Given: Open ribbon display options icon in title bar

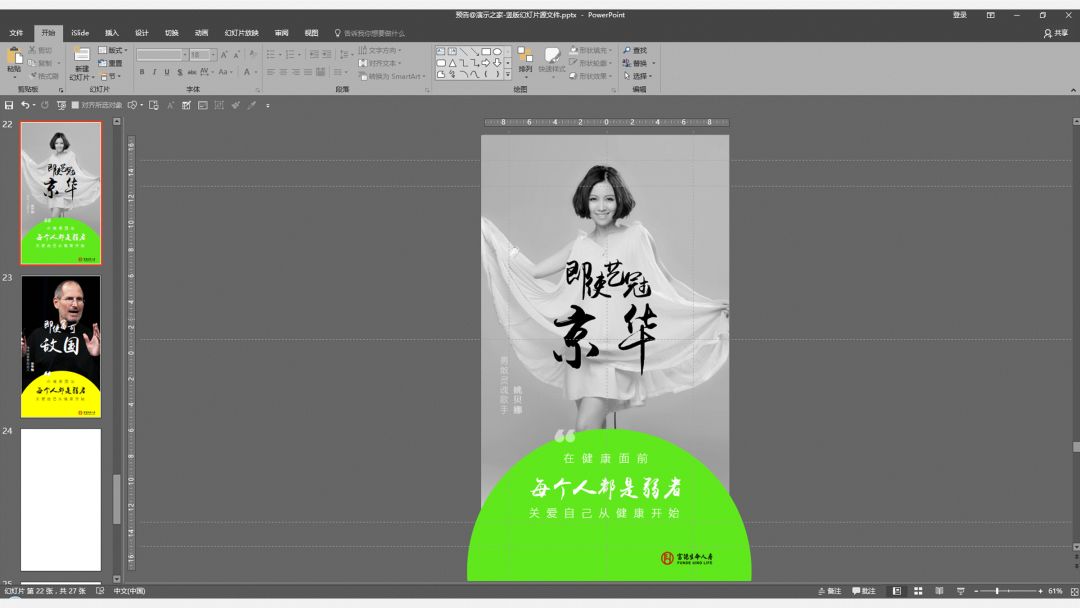Looking at the screenshot, I should point(990,15).
